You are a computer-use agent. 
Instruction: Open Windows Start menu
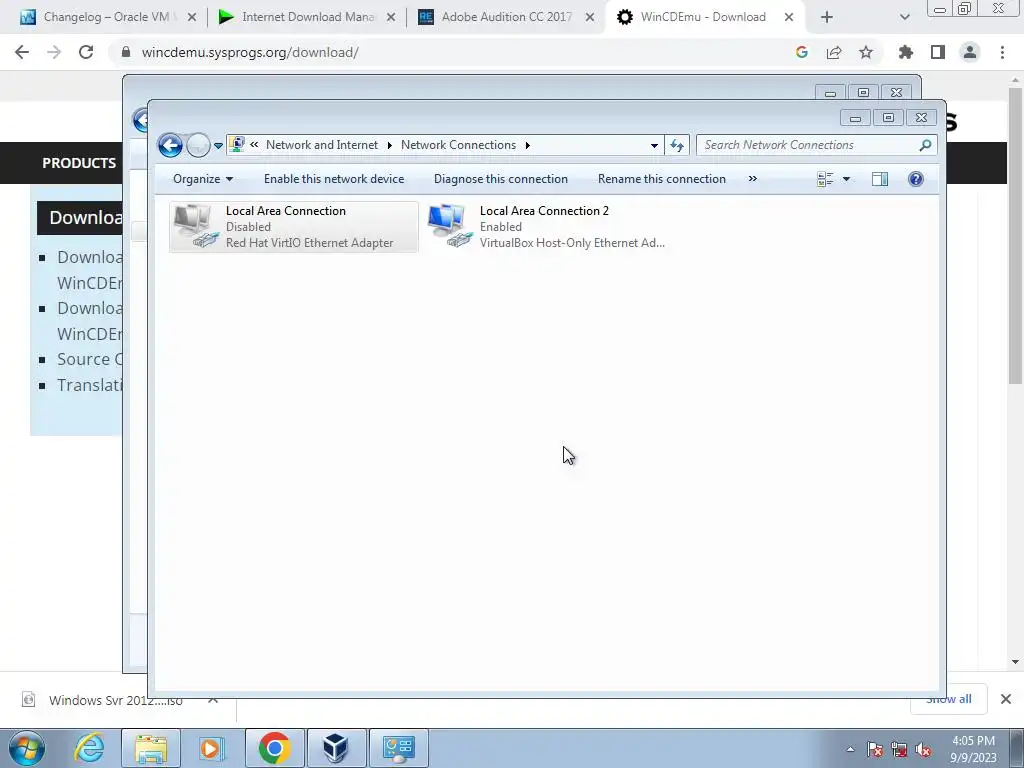26,748
